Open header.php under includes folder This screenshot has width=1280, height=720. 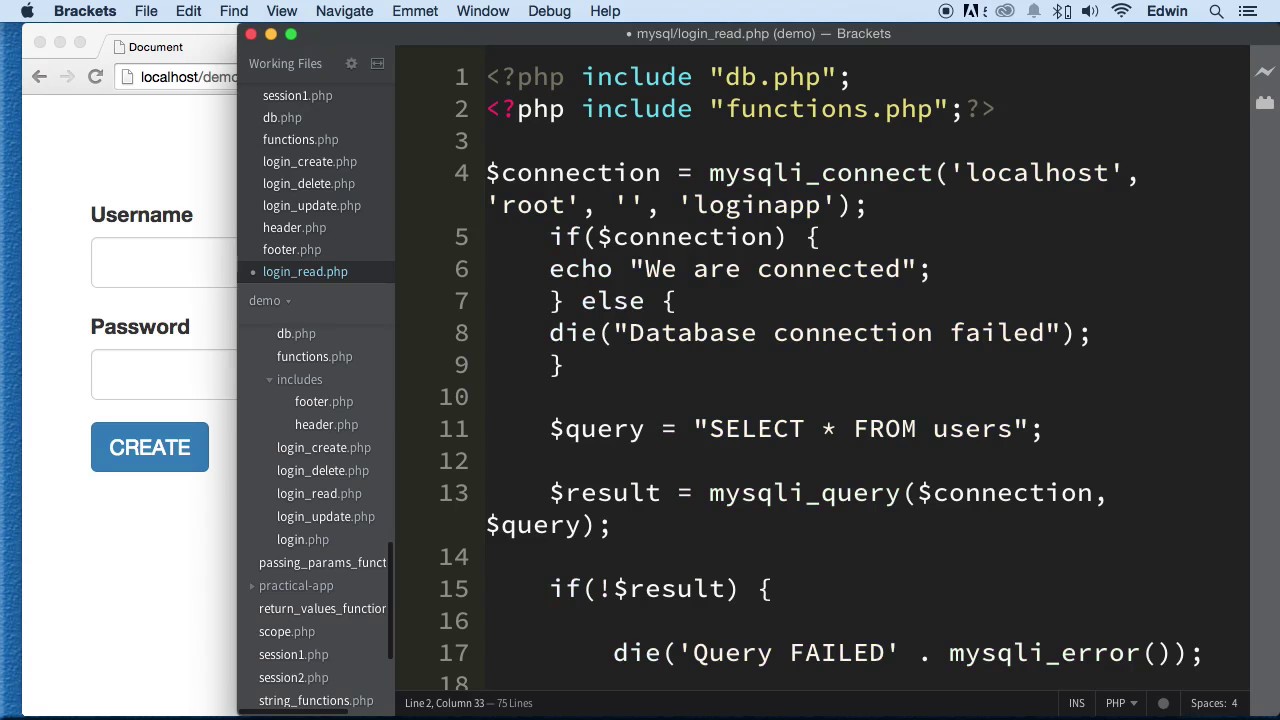click(326, 425)
